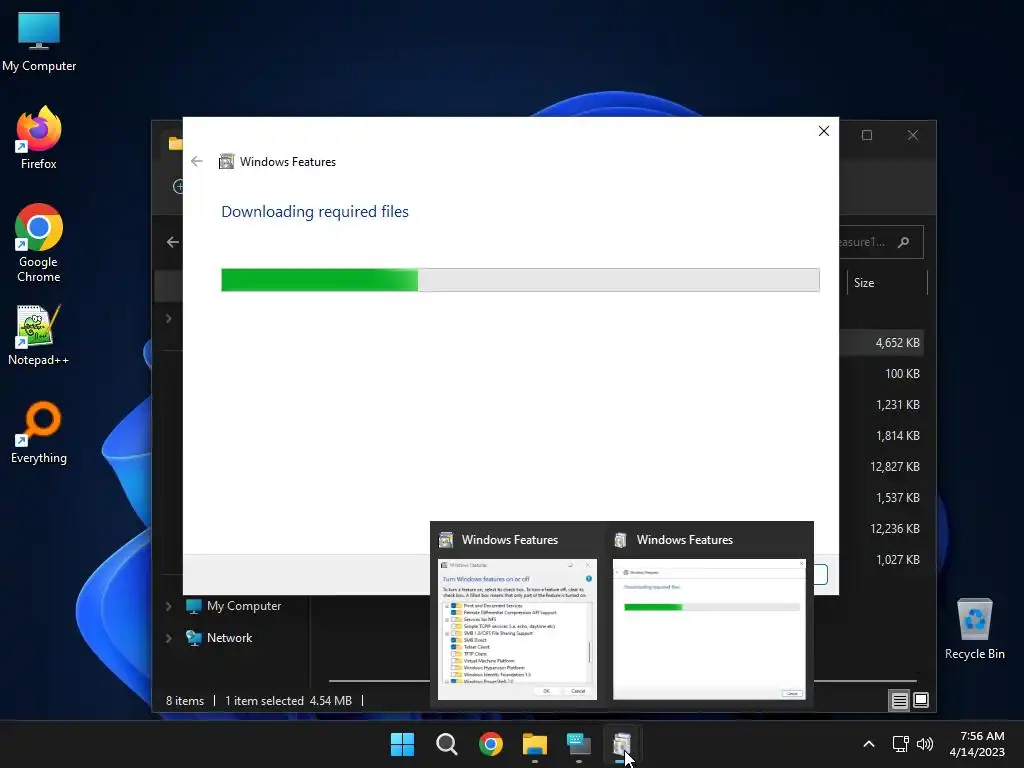Click the File Explorer search box
The image size is (1024, 768).
881,242
